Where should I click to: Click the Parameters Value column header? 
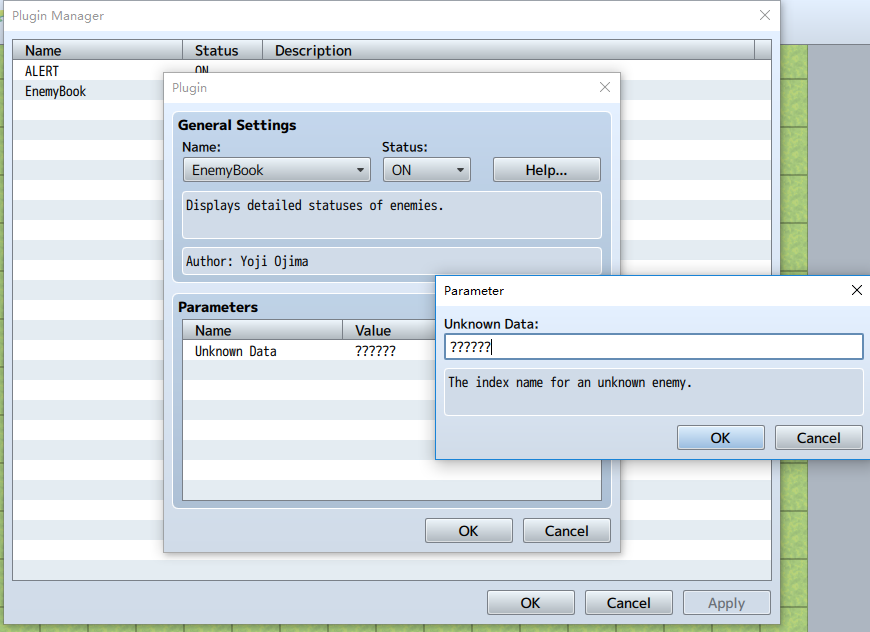pos(389,331)
